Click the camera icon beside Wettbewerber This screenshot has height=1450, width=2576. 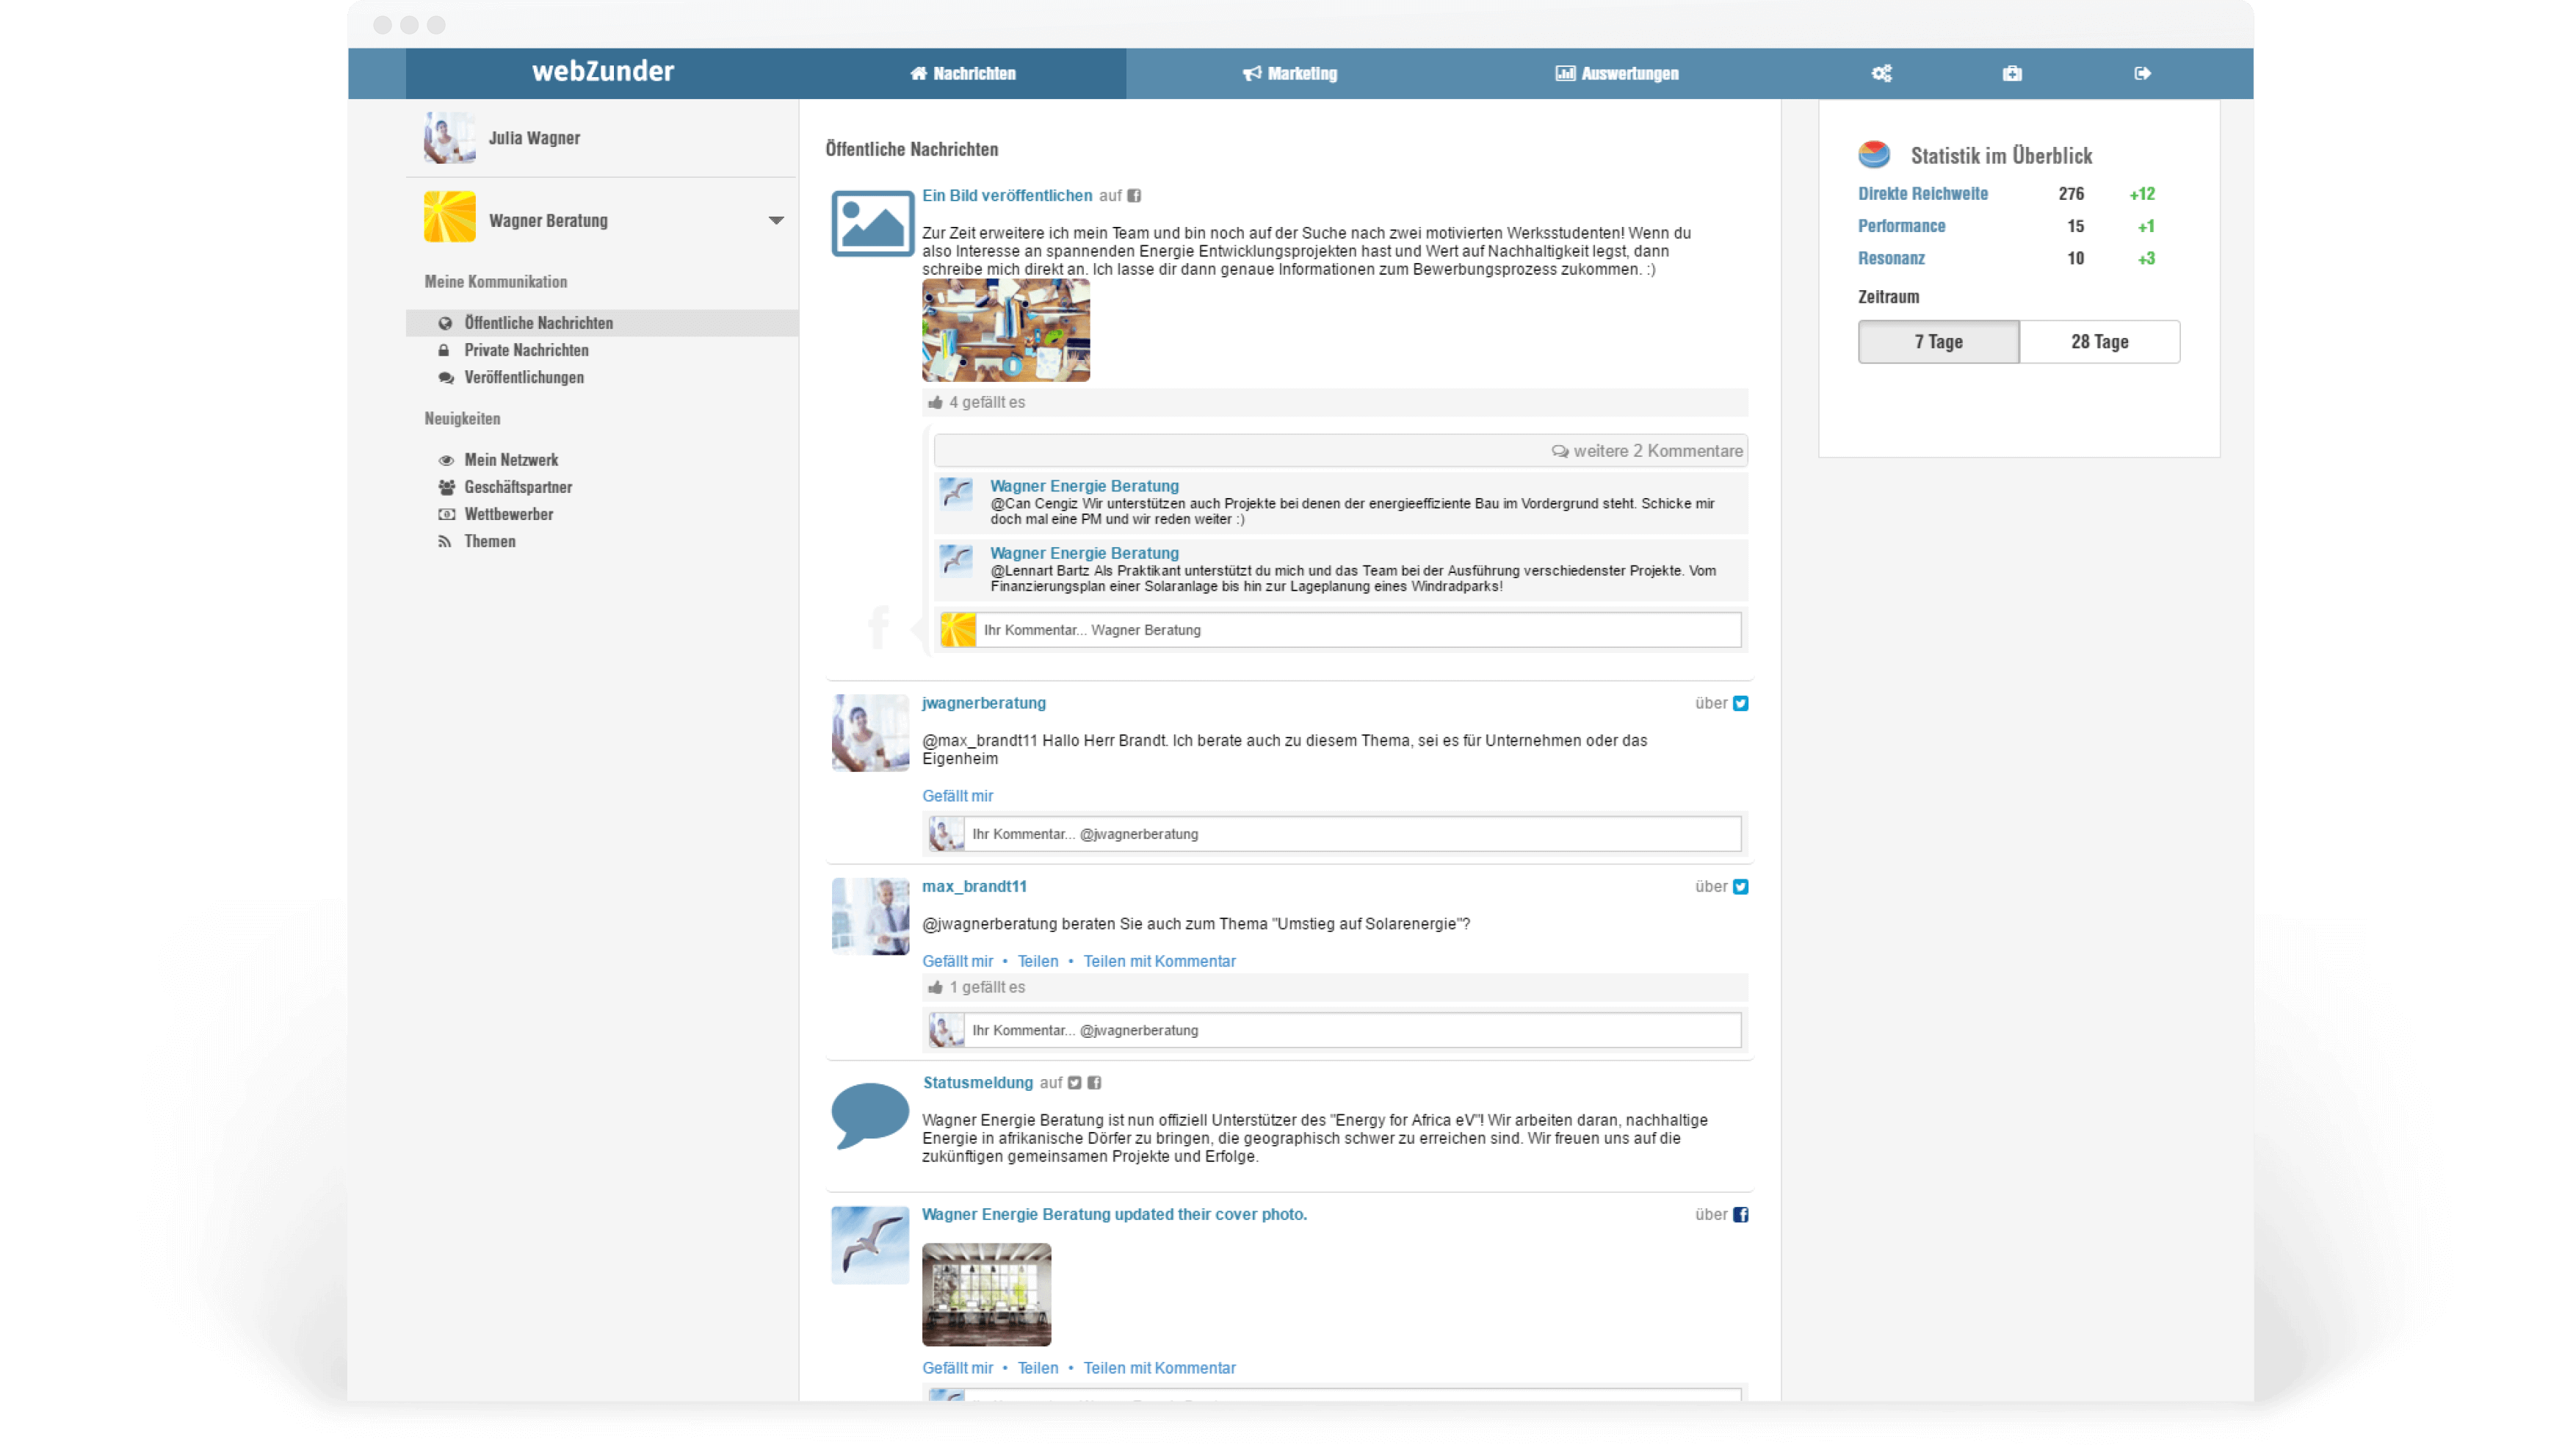pyautogui.click(x=446, y=514)
